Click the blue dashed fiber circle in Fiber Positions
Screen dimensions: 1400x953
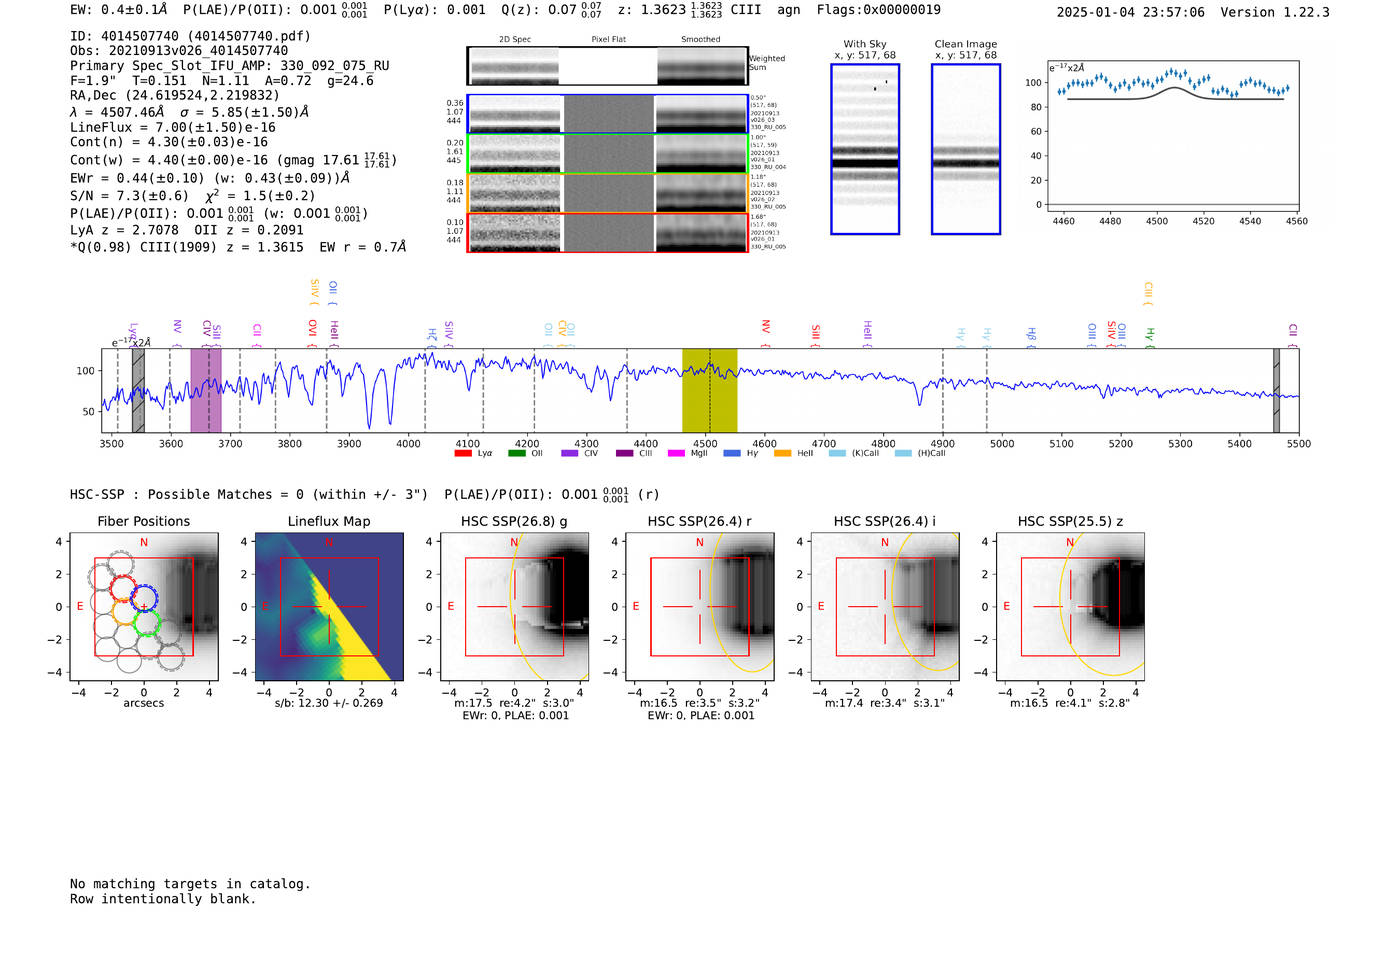pyautogui.click(x=144, y=599)
